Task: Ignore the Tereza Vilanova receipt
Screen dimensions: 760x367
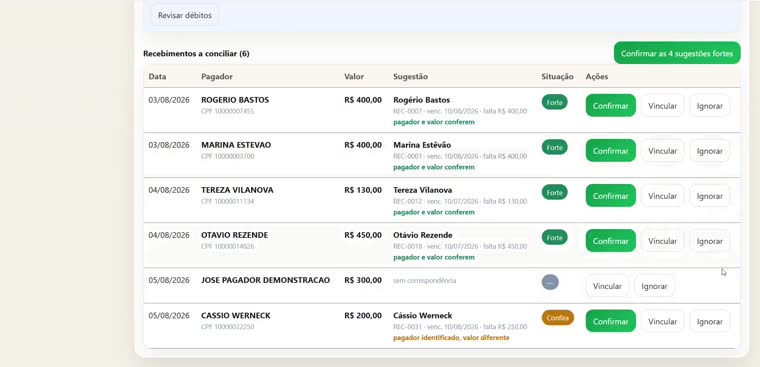Action: [x=710, y=196]
